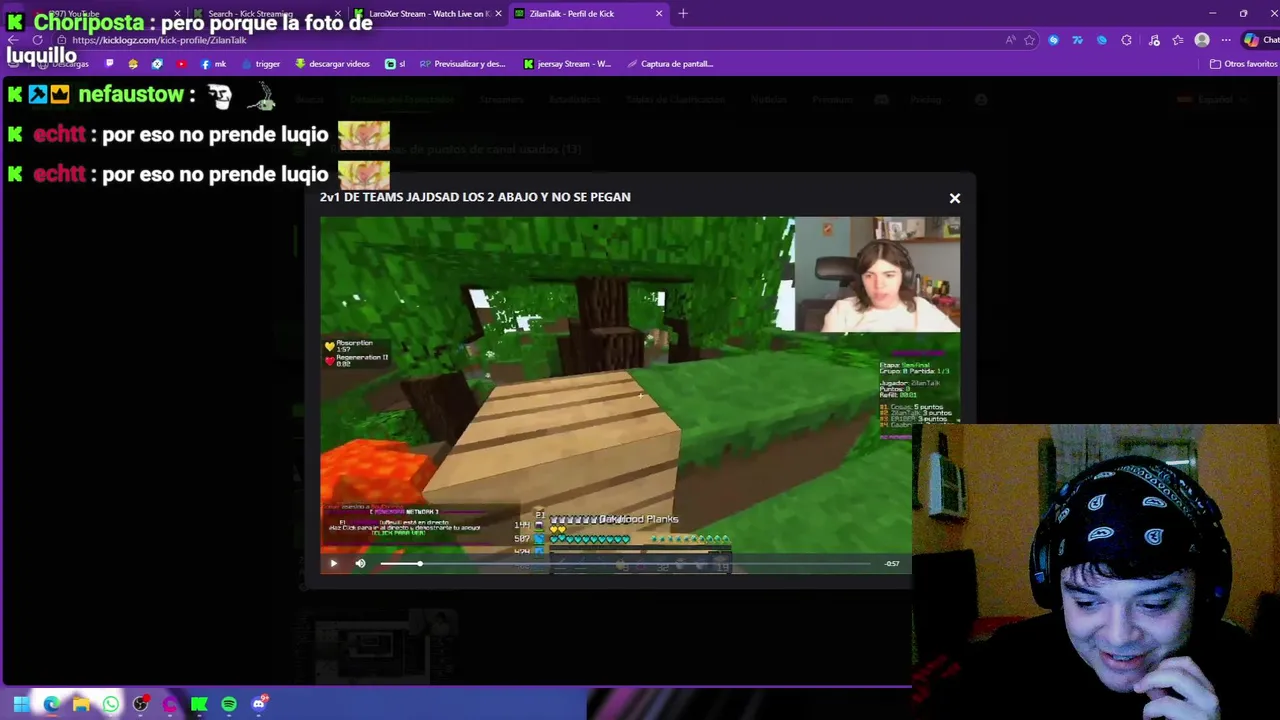Open the Captura de pantall... bookmark

click(x=670, y=64)
